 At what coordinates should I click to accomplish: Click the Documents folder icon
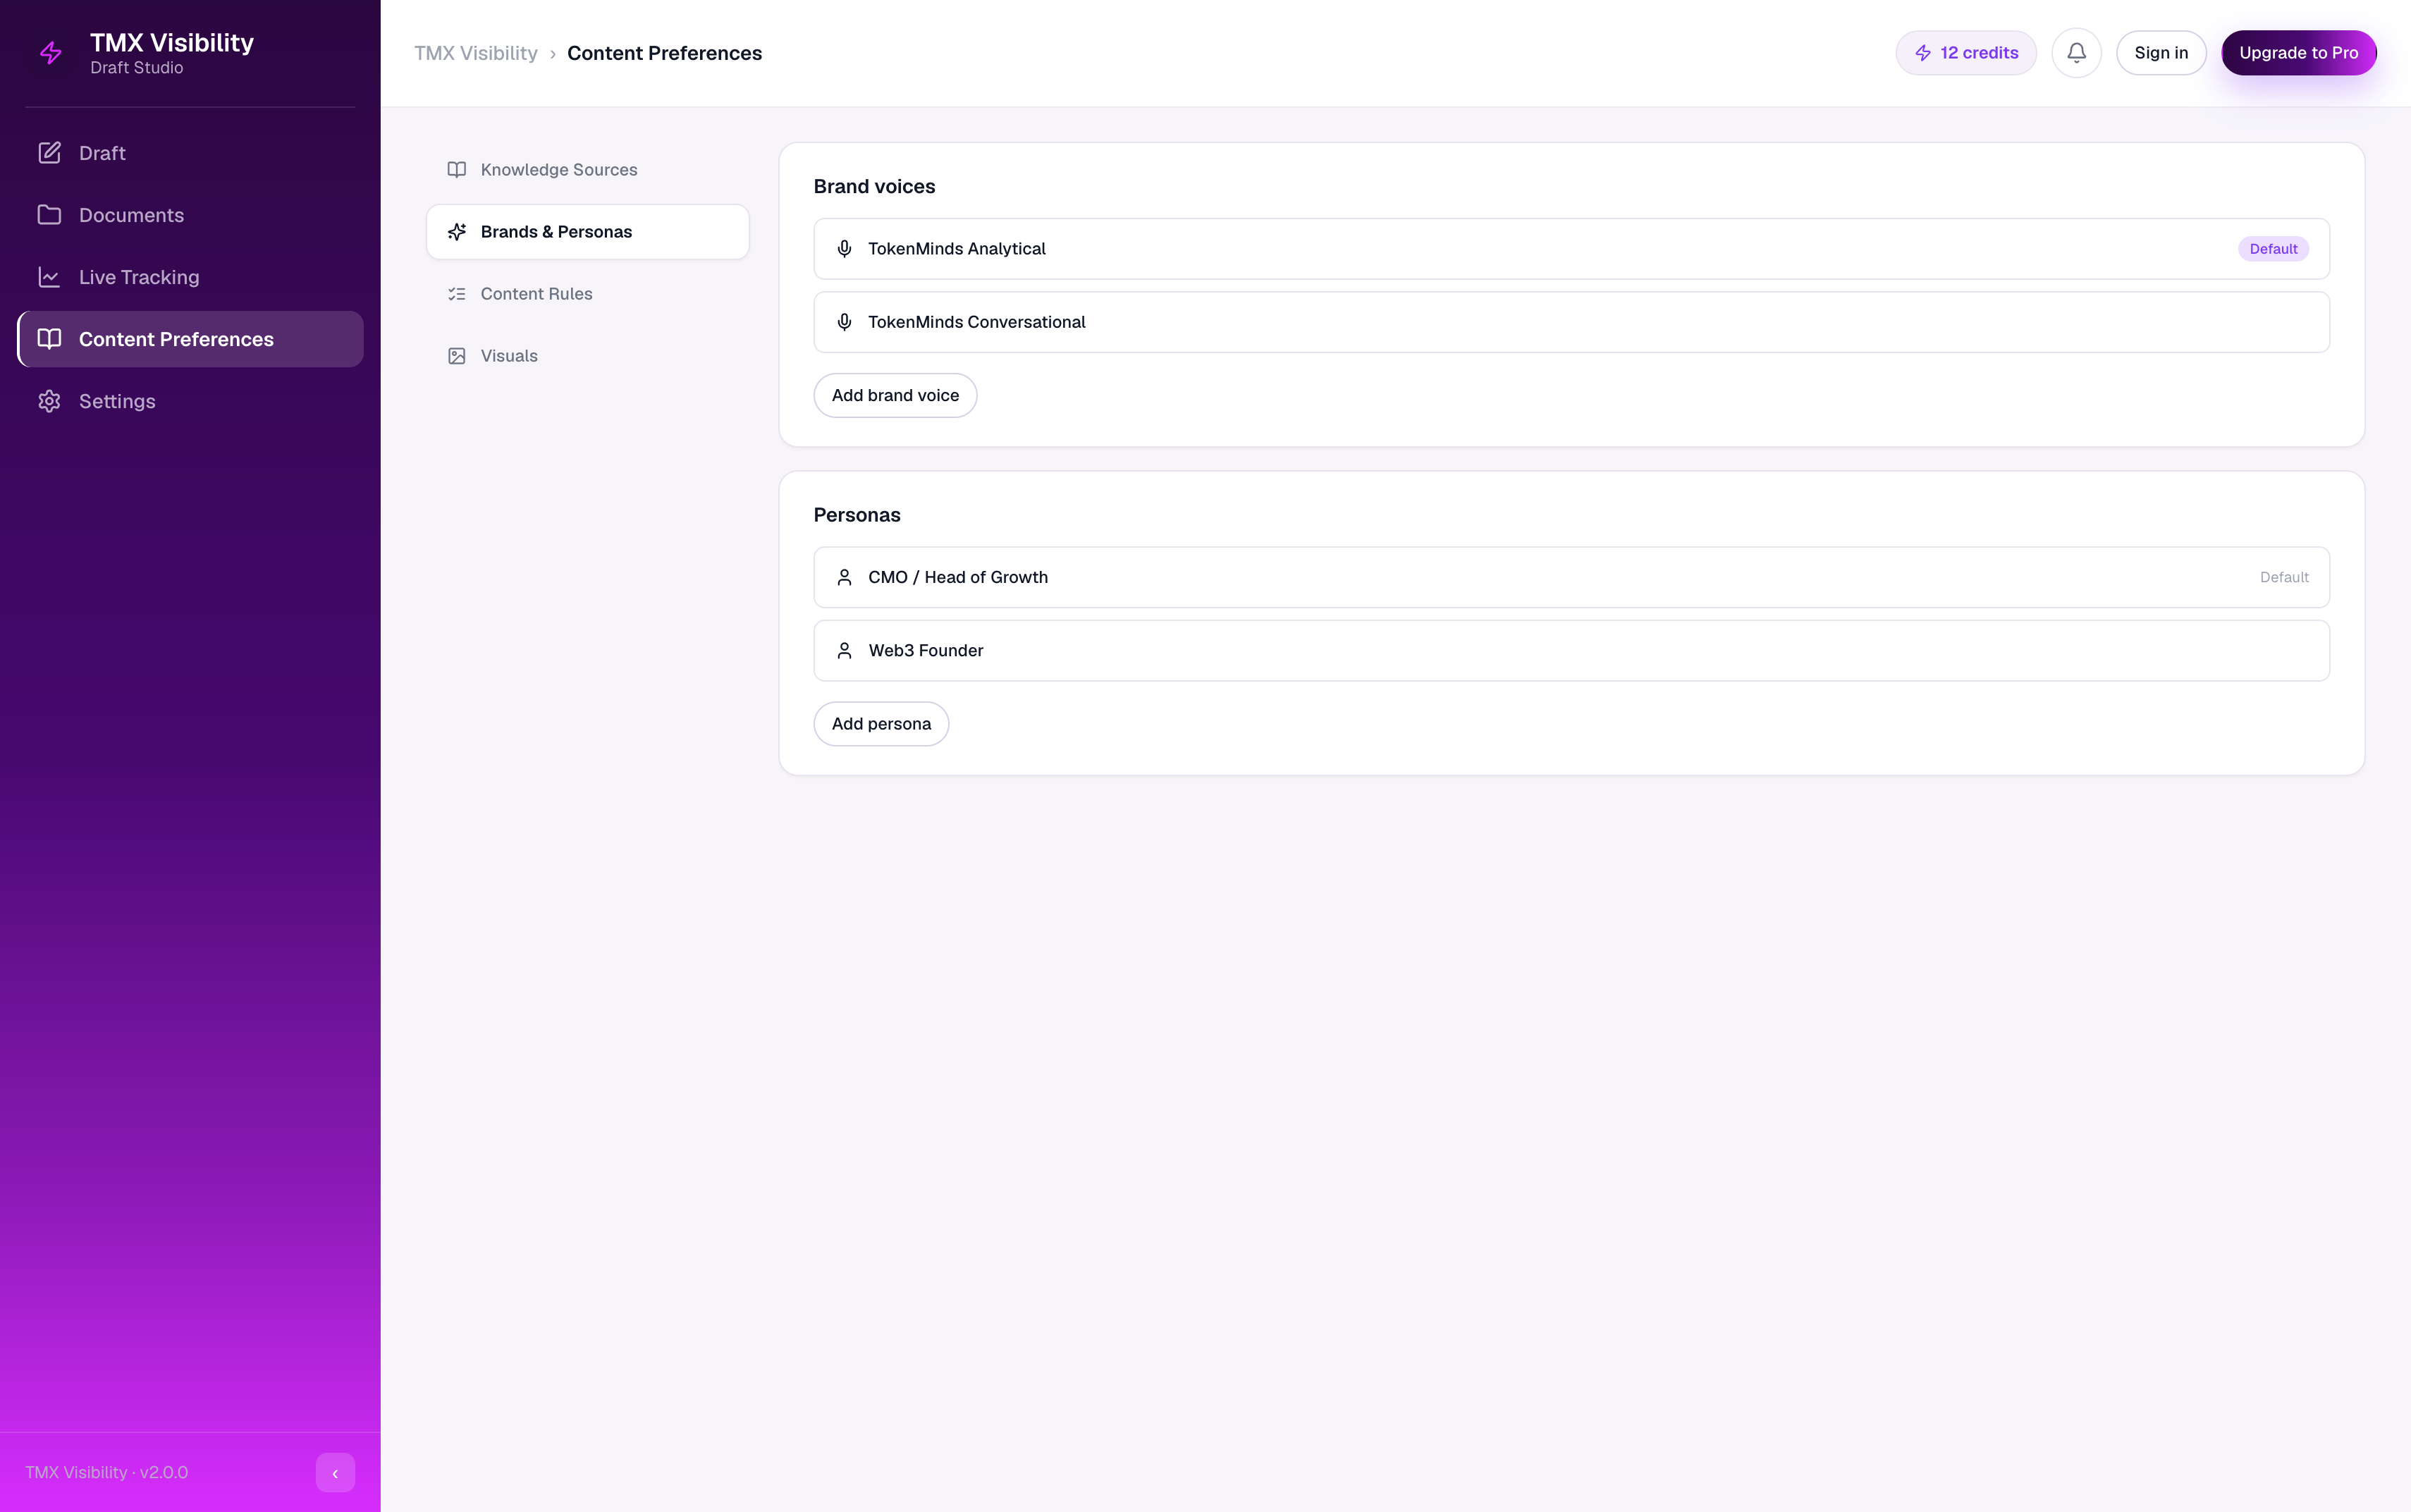(x=49, y=215)
